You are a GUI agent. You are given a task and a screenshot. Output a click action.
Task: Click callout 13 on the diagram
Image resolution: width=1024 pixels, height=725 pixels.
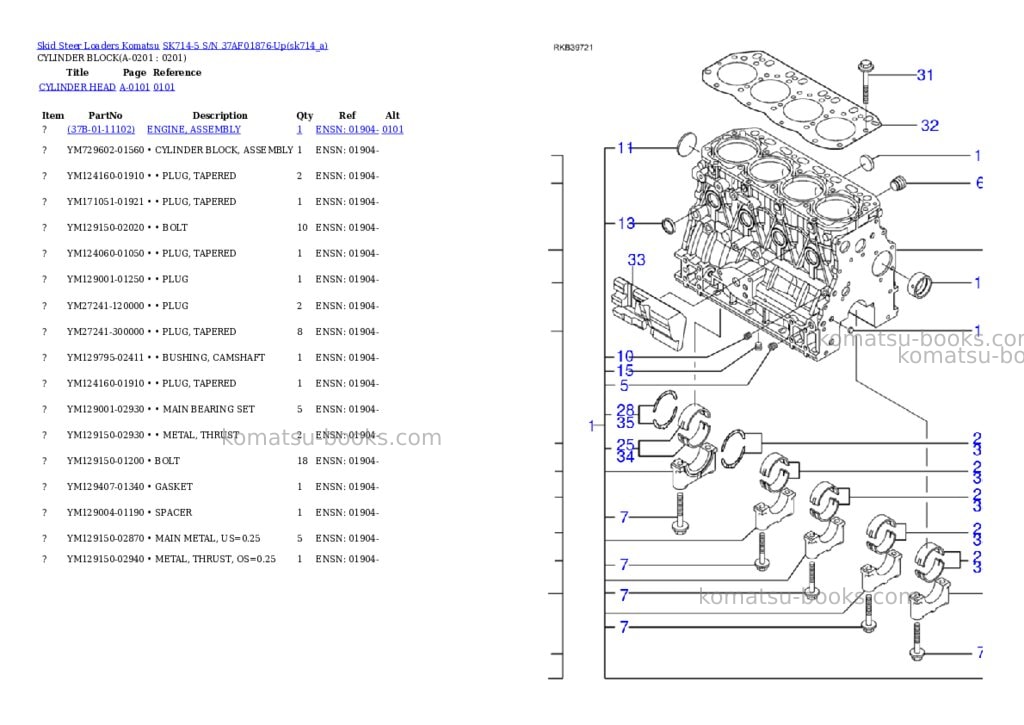coord(626,223)
